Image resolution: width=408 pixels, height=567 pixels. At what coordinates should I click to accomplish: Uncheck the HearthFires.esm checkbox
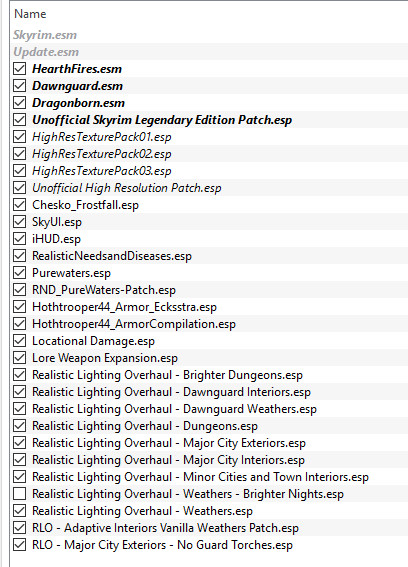[x=20, y=69]
